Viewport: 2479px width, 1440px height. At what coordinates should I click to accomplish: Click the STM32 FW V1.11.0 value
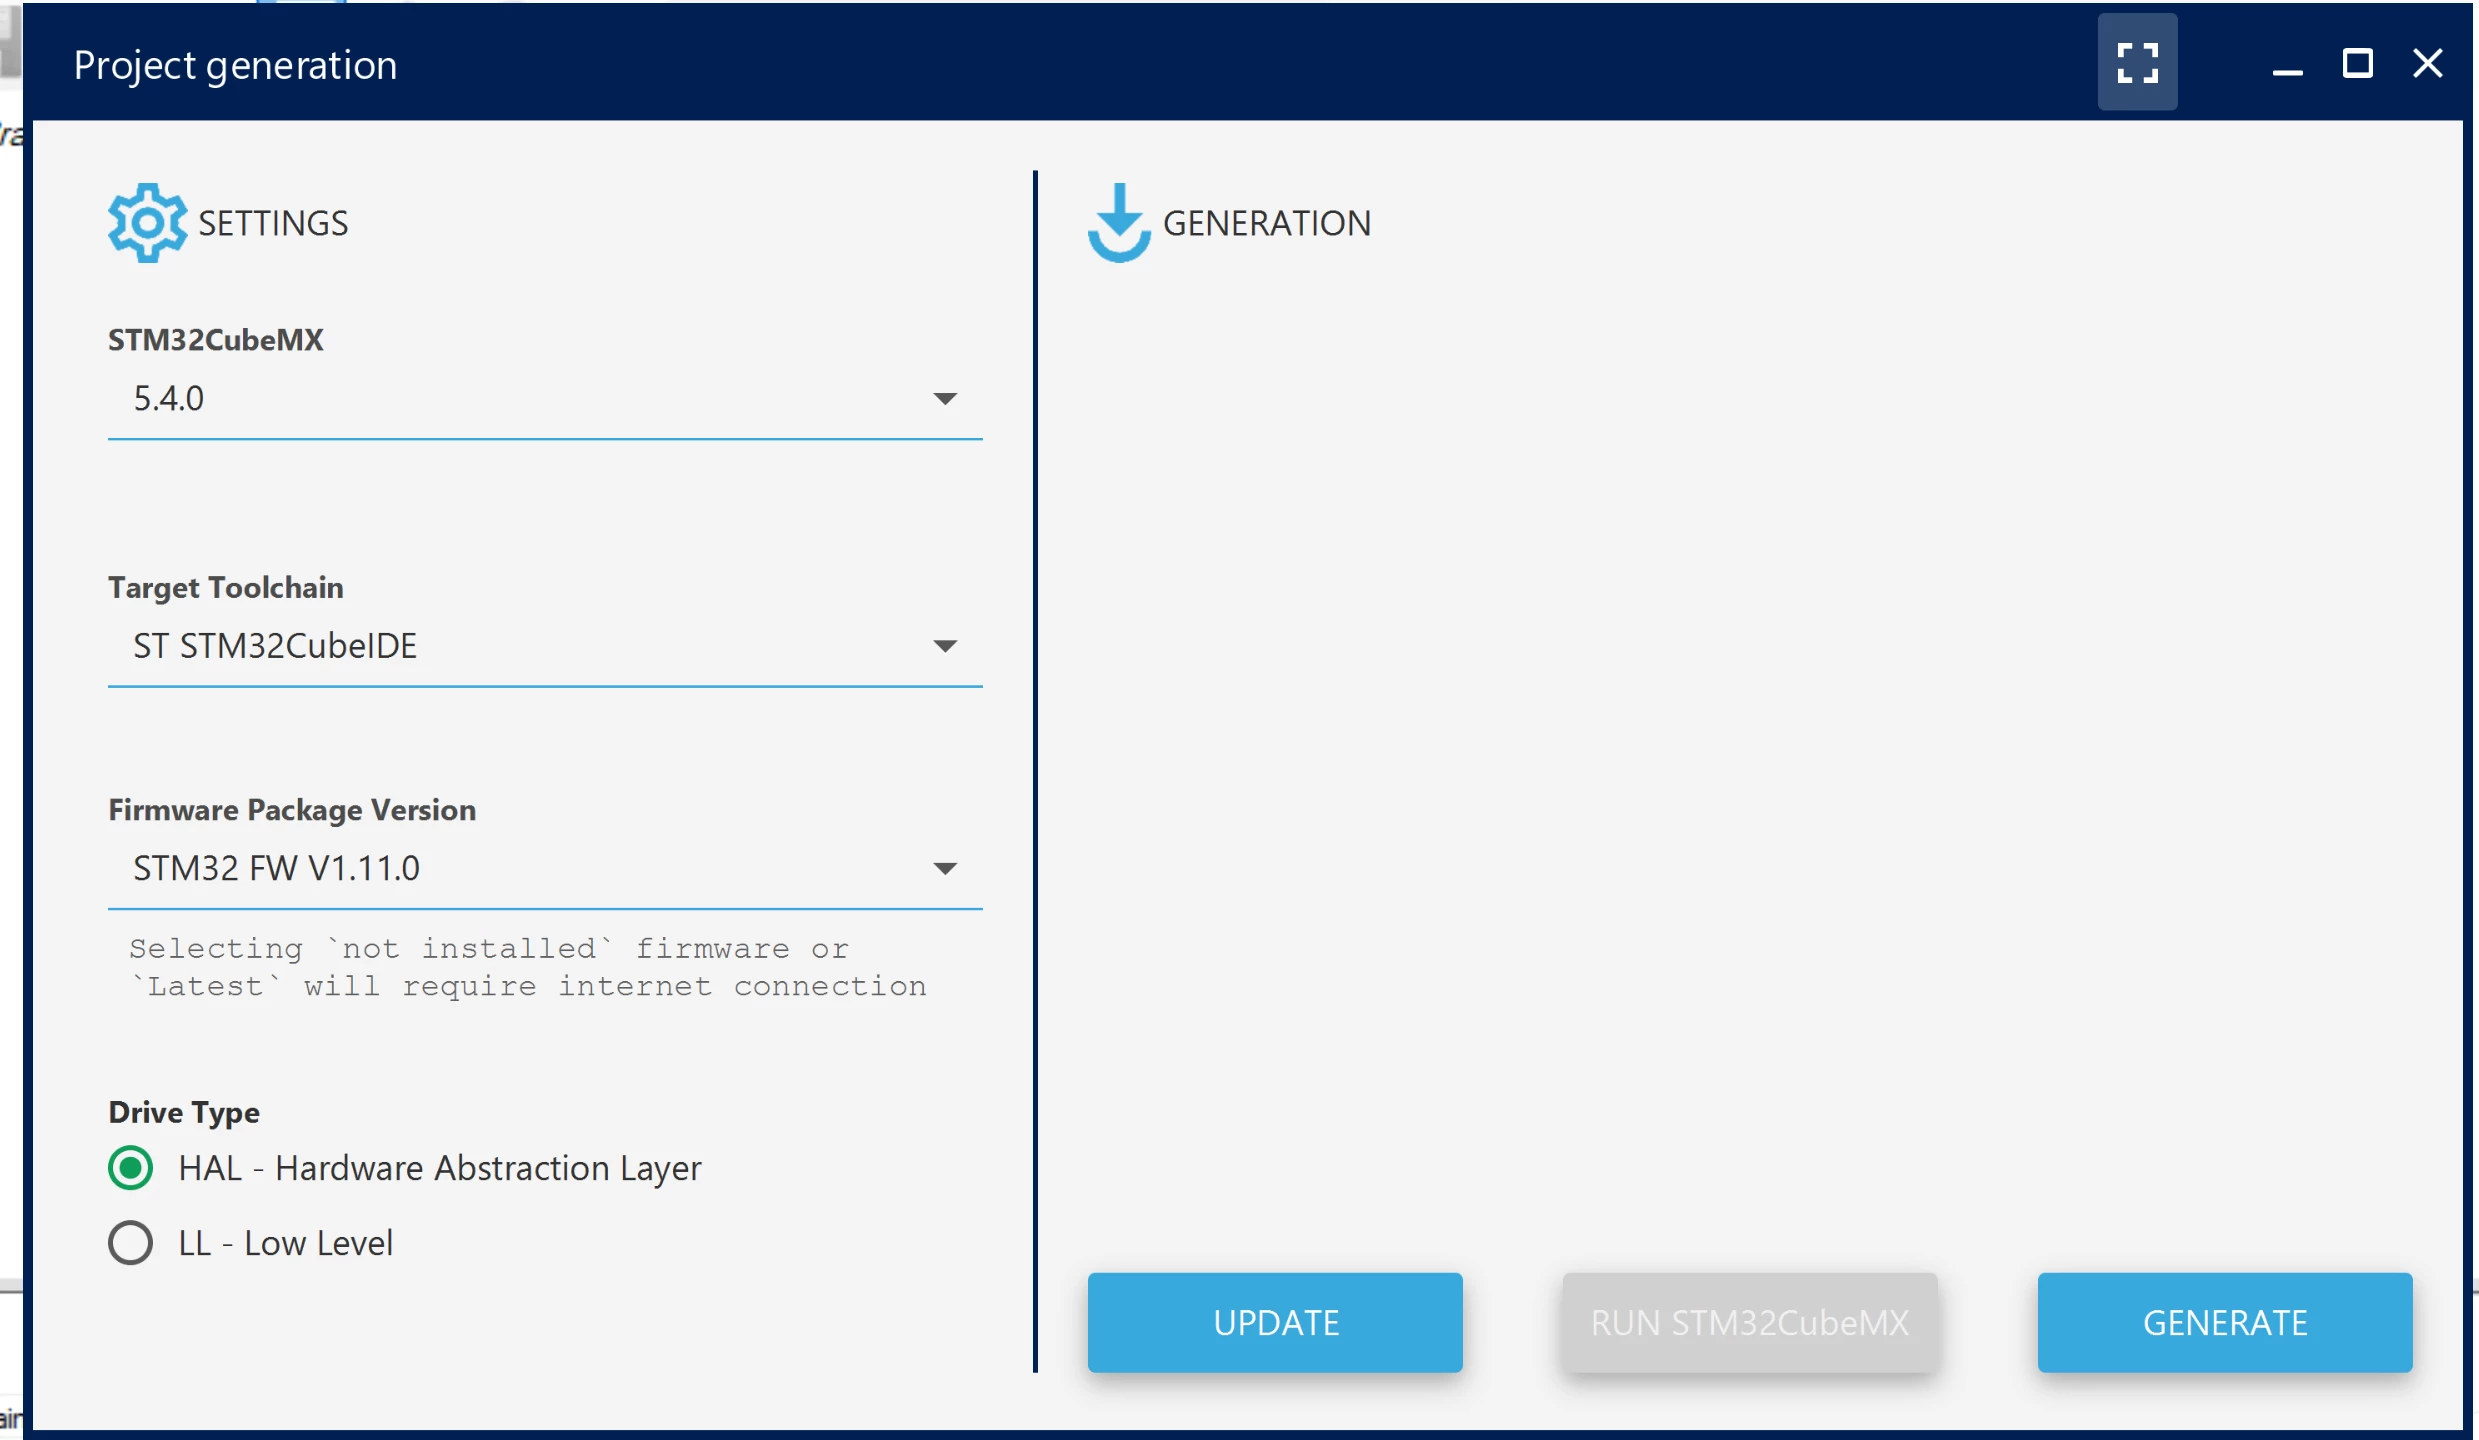tap(277, 868)
